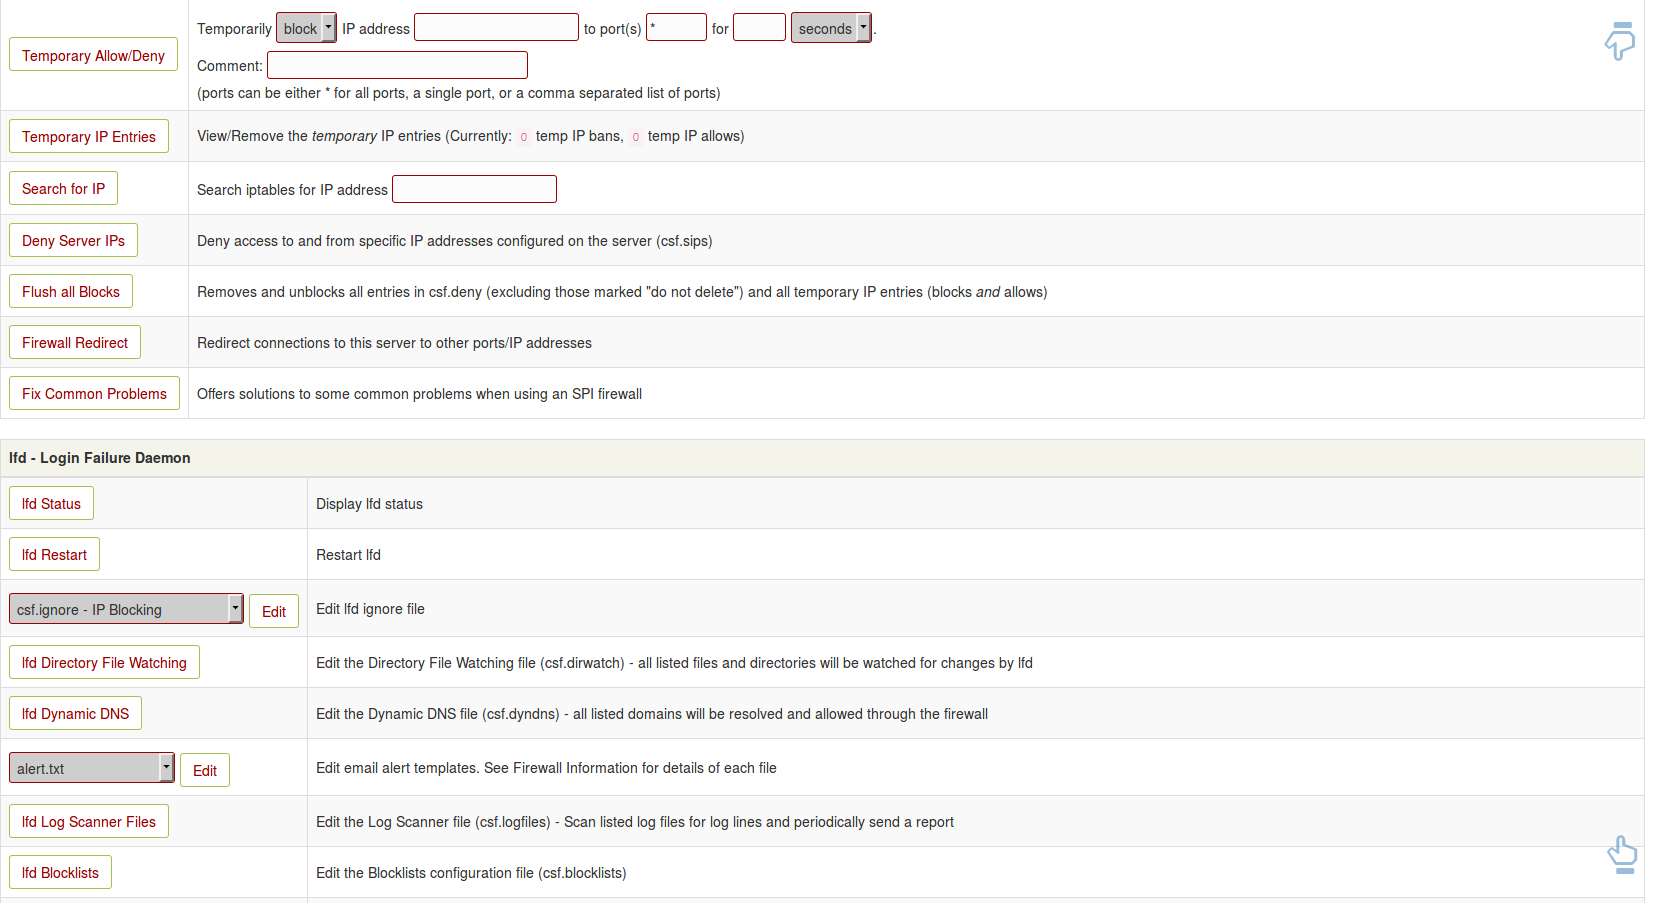Image resolution: width=1654 pixels, height=903 pixels.
Task: Open the csf.ignore - IP Blocking dropdown
Action: point(126,609)
